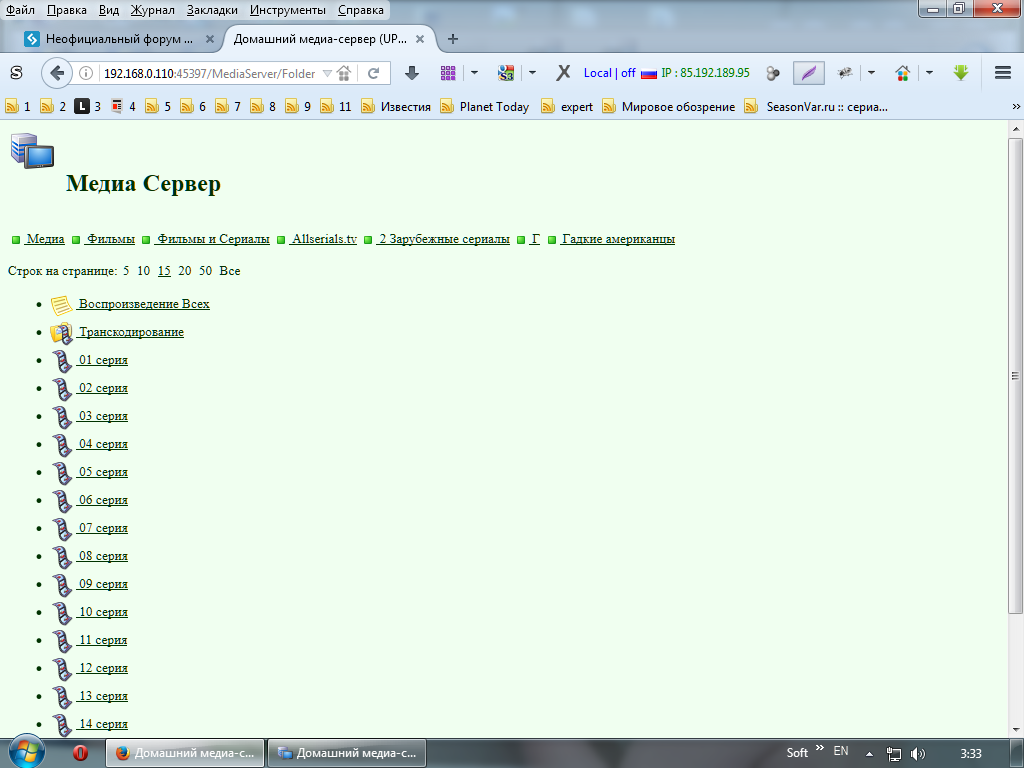Click the Opera icon in the taskbar

(81, 753)
